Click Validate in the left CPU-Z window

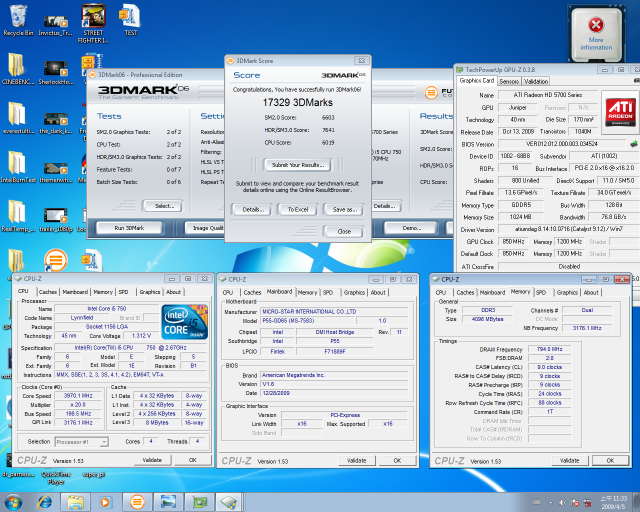[x=152, y=460]
